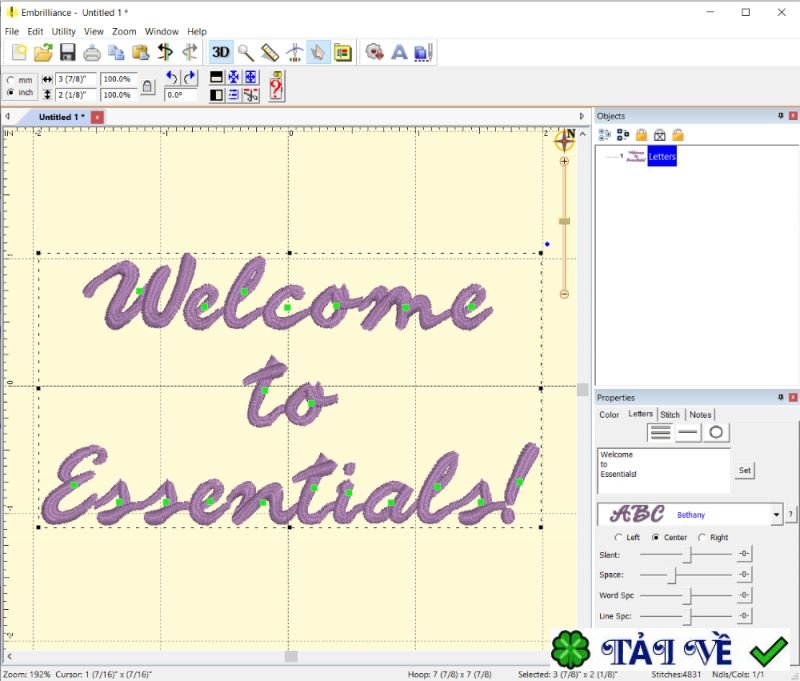Select the ruler measure tool
800x681 pixels.
(x=270, y=52)
